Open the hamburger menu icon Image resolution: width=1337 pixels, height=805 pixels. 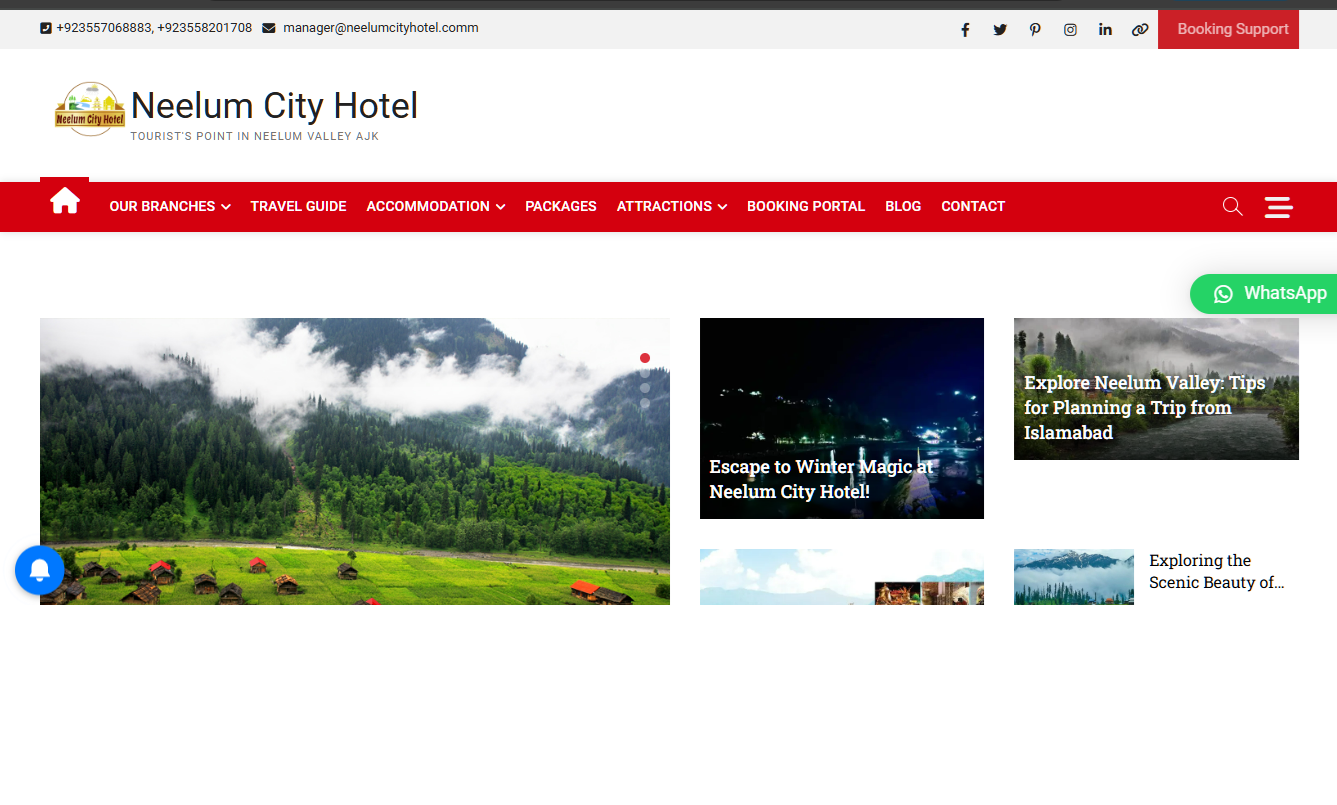[x=1279, y=207]
